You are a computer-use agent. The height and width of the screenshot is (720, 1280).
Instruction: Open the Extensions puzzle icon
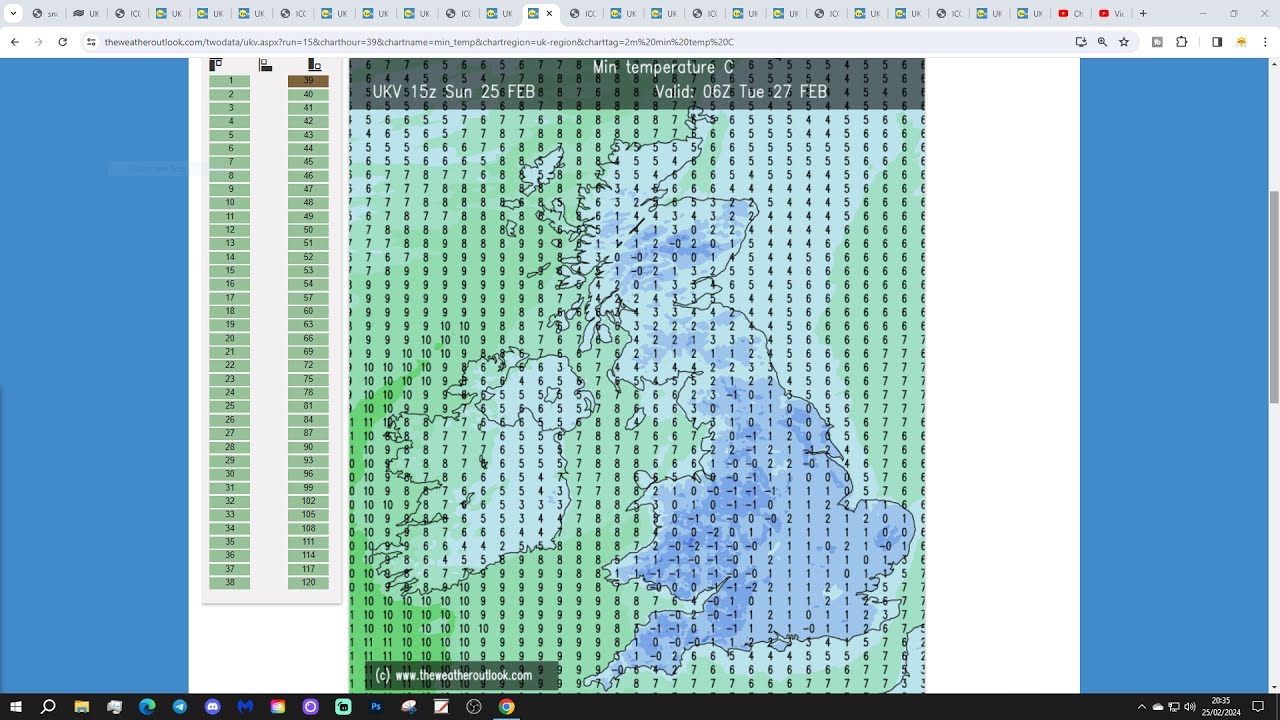(1181, 42)
